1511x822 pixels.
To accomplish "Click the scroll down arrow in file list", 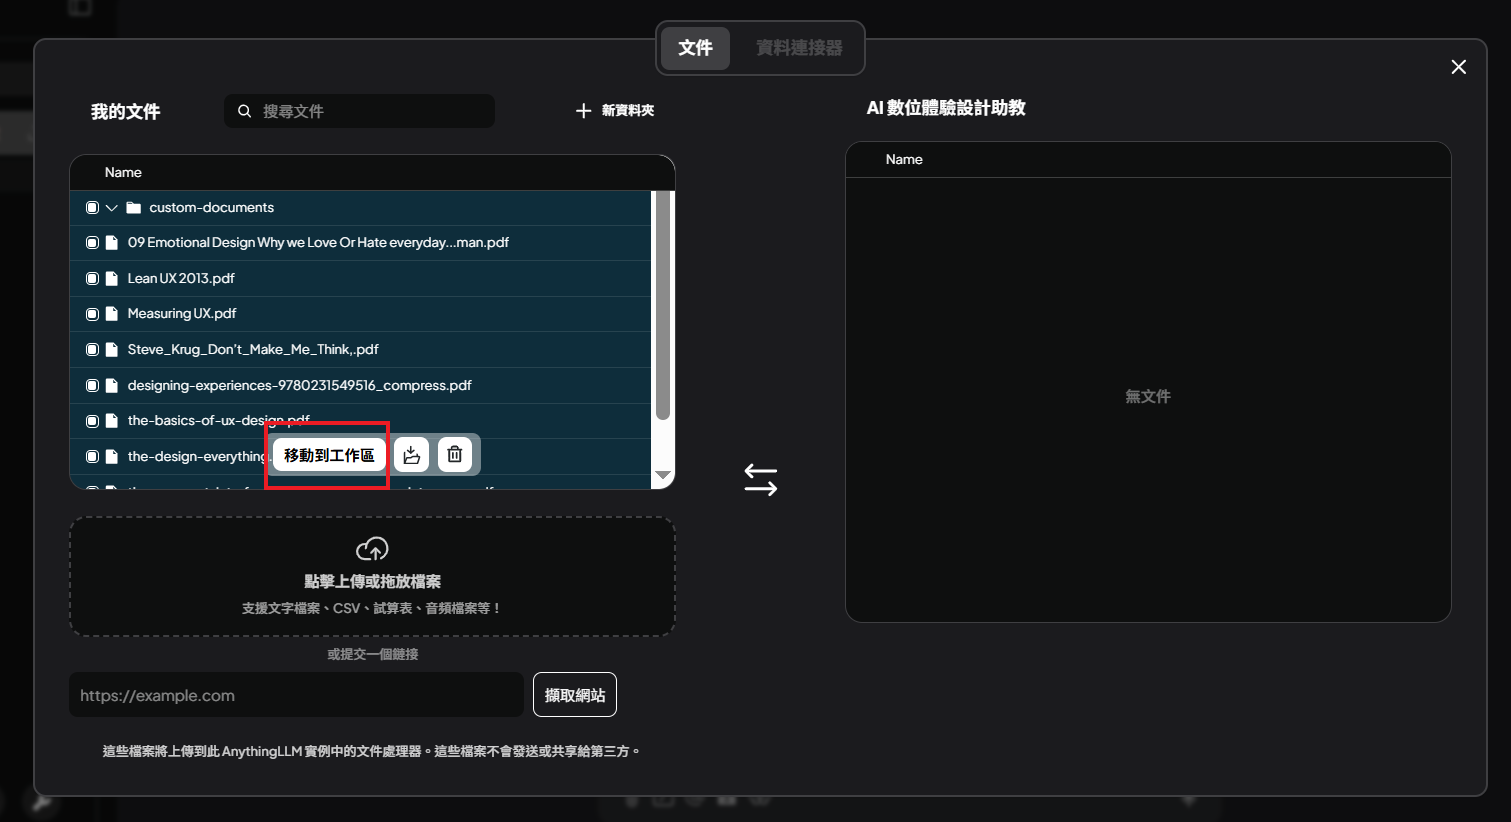I will (x=662, y=476).
